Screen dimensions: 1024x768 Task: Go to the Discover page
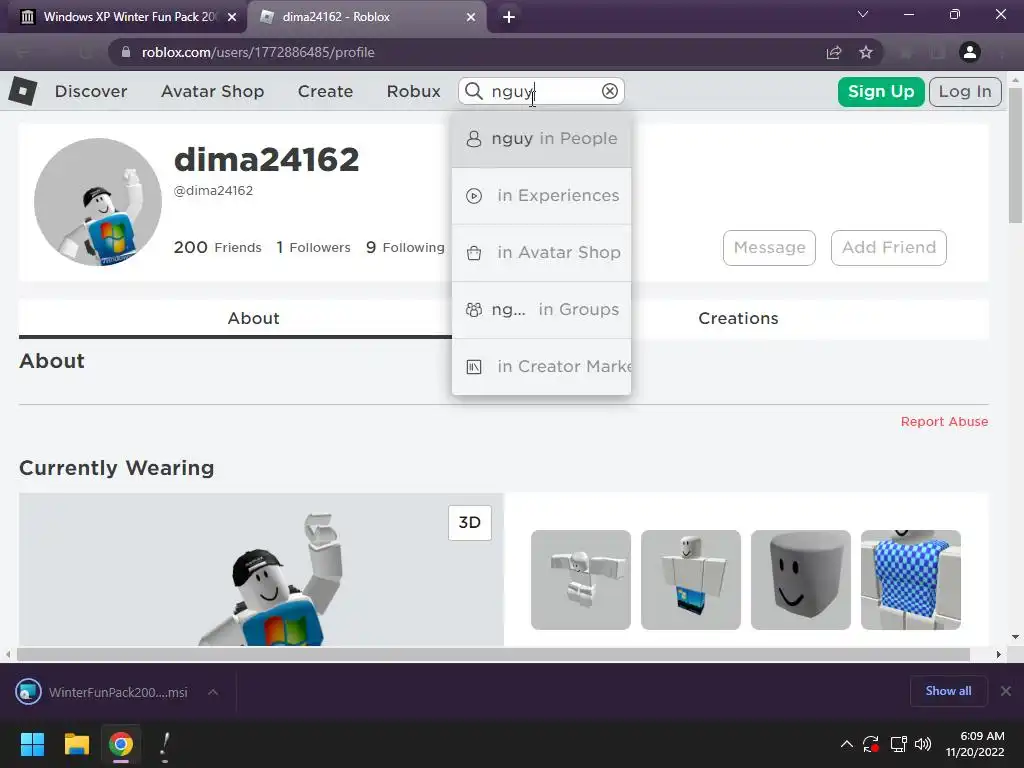(91, 91)
